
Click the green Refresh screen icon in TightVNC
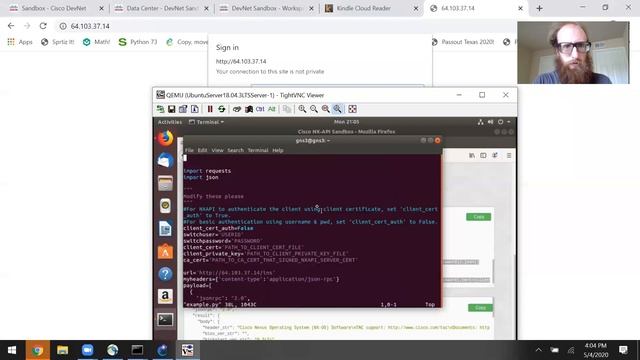click(222, 109)
